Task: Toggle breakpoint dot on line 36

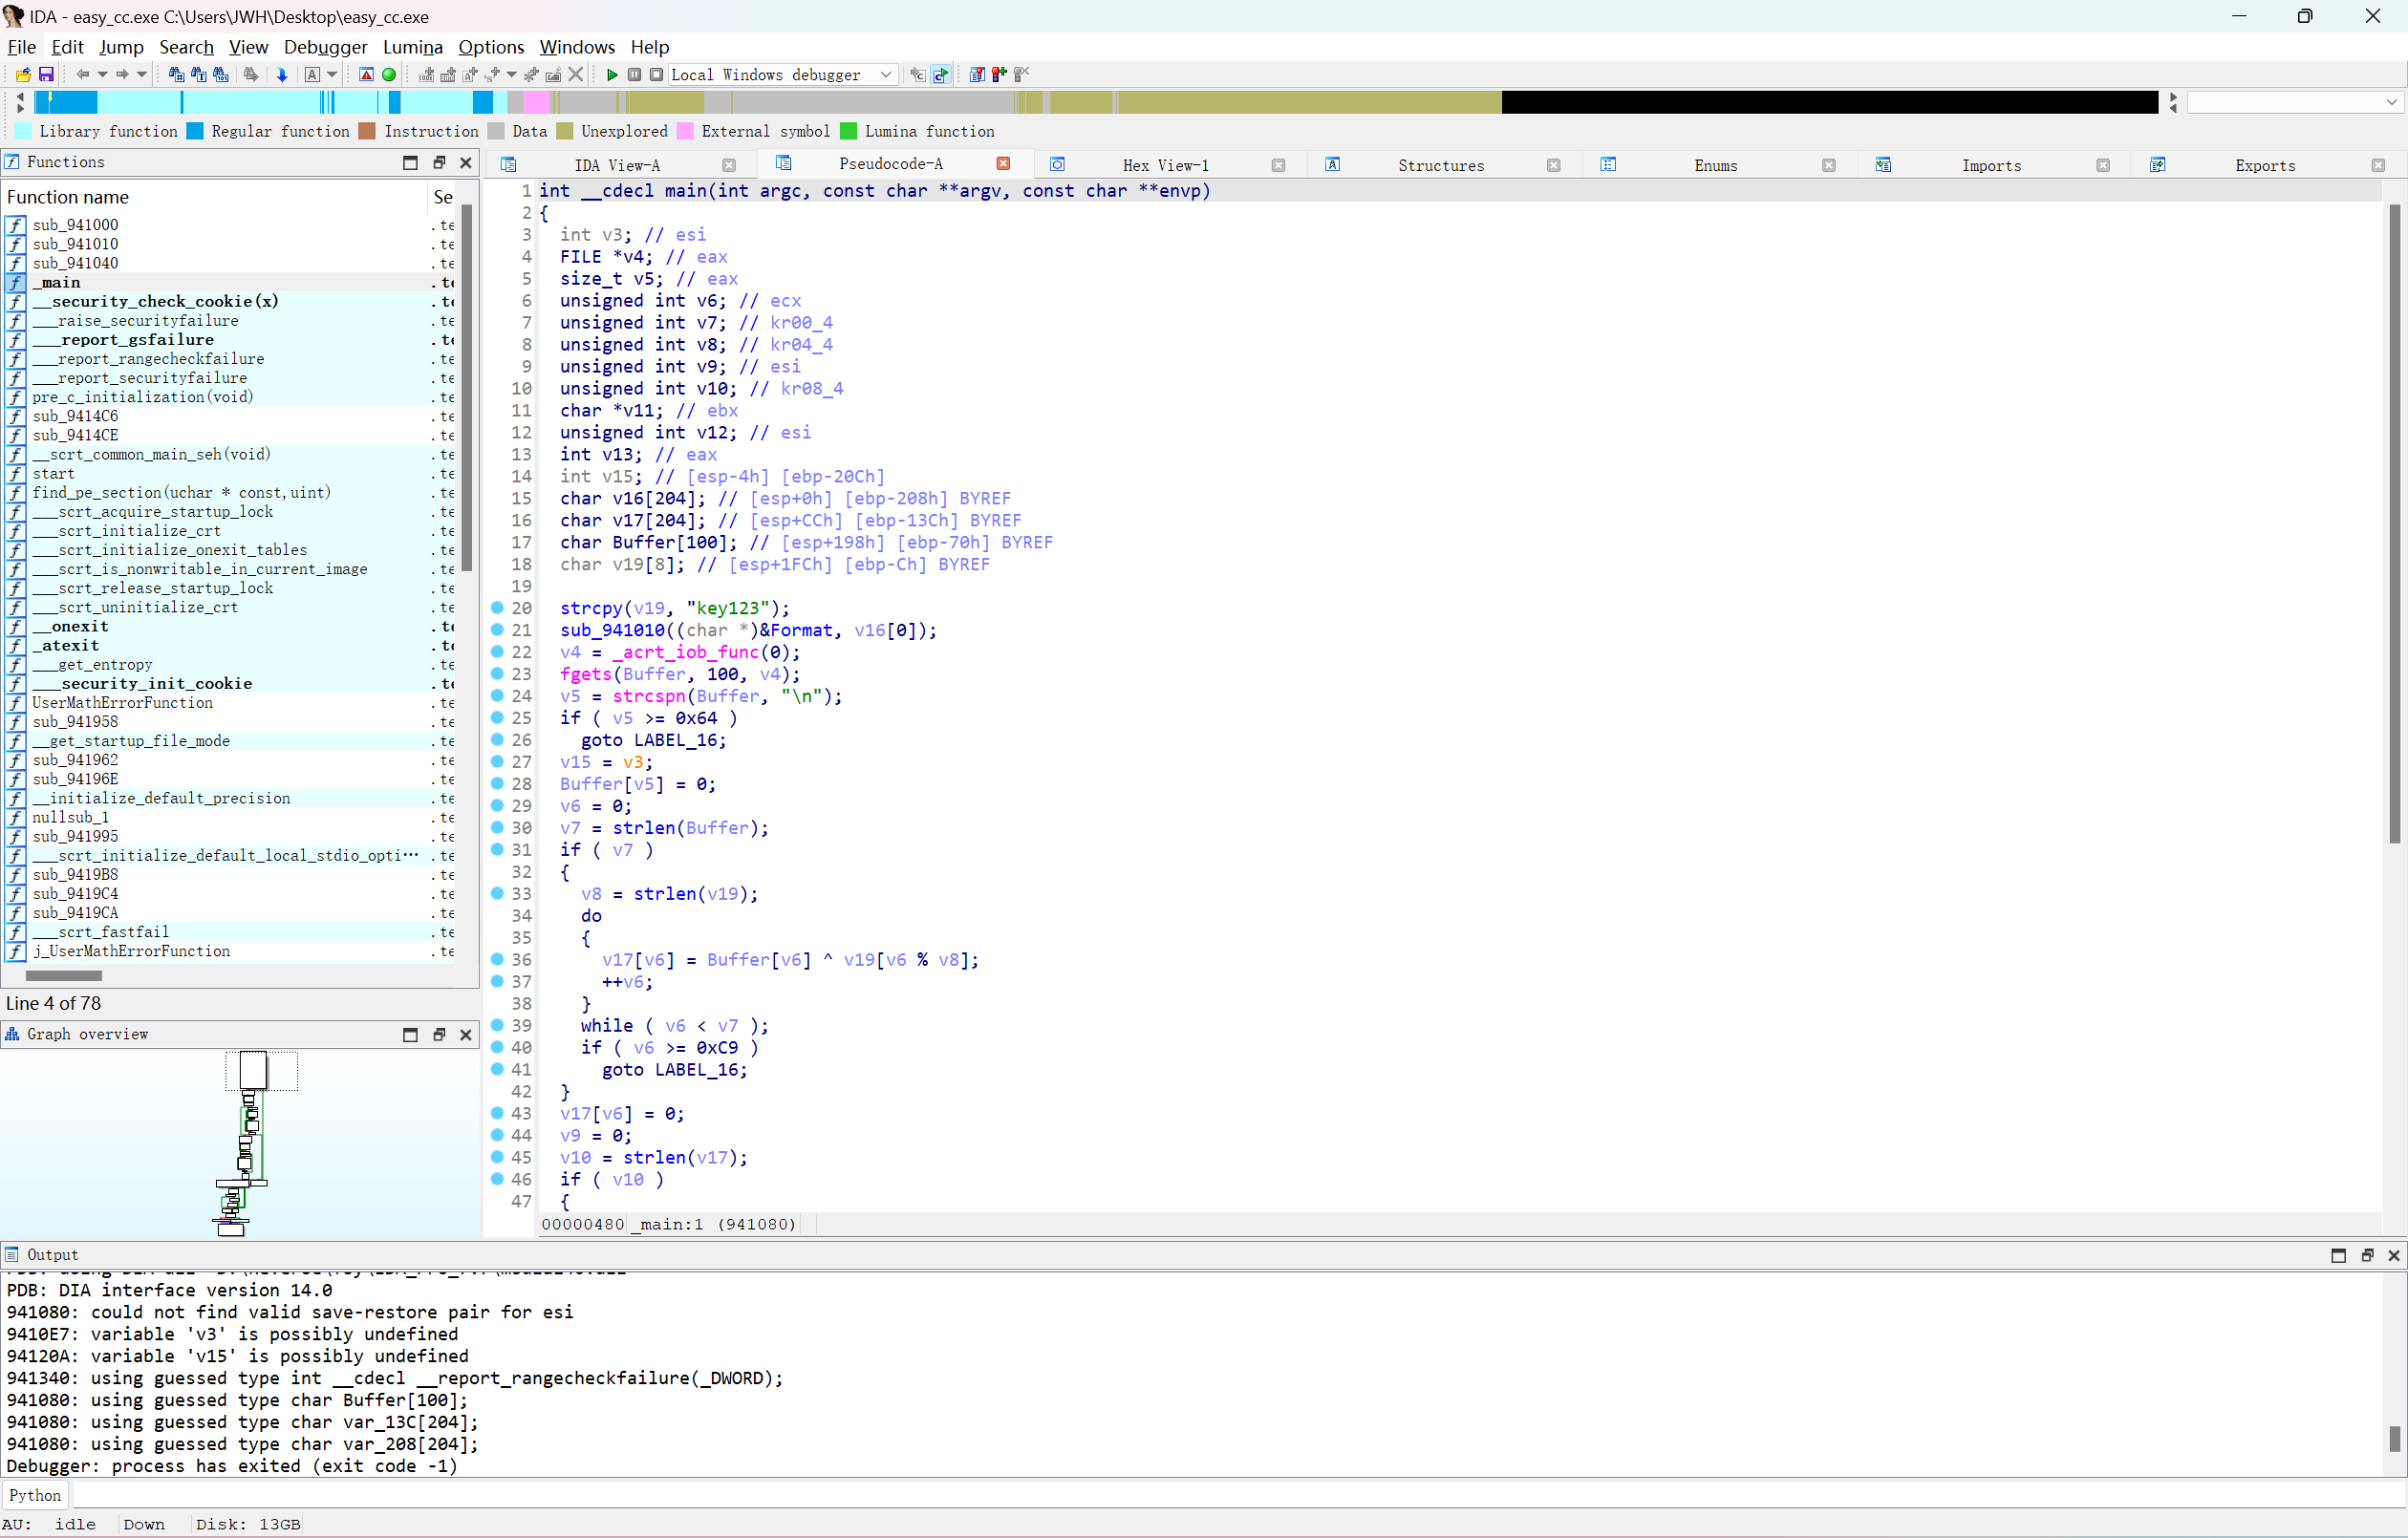Action: click(497, 958)
